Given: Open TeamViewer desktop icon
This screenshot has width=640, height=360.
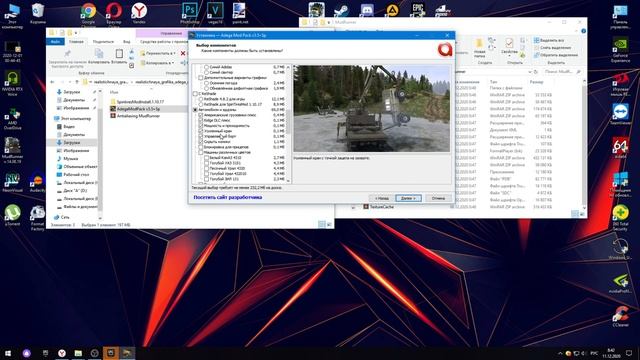Looking at the screenshot, I should click(x=620, y=113).
